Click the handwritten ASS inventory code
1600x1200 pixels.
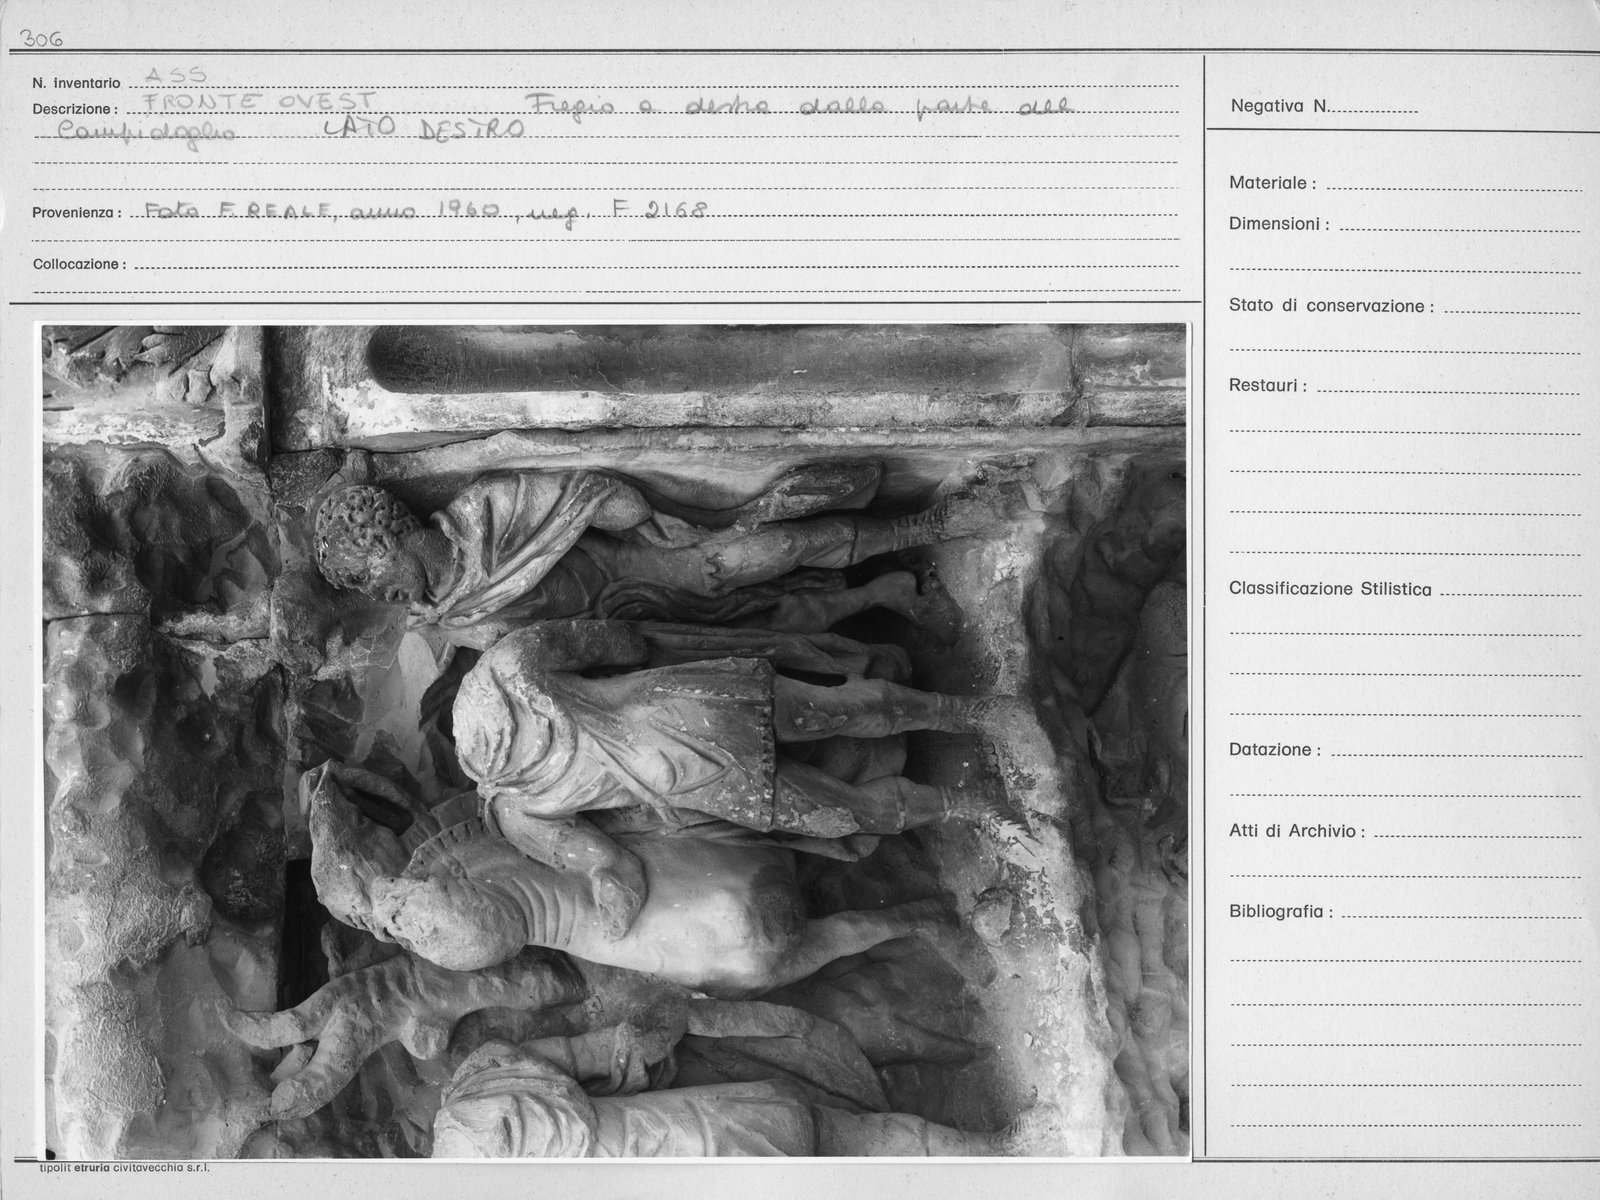175,75
